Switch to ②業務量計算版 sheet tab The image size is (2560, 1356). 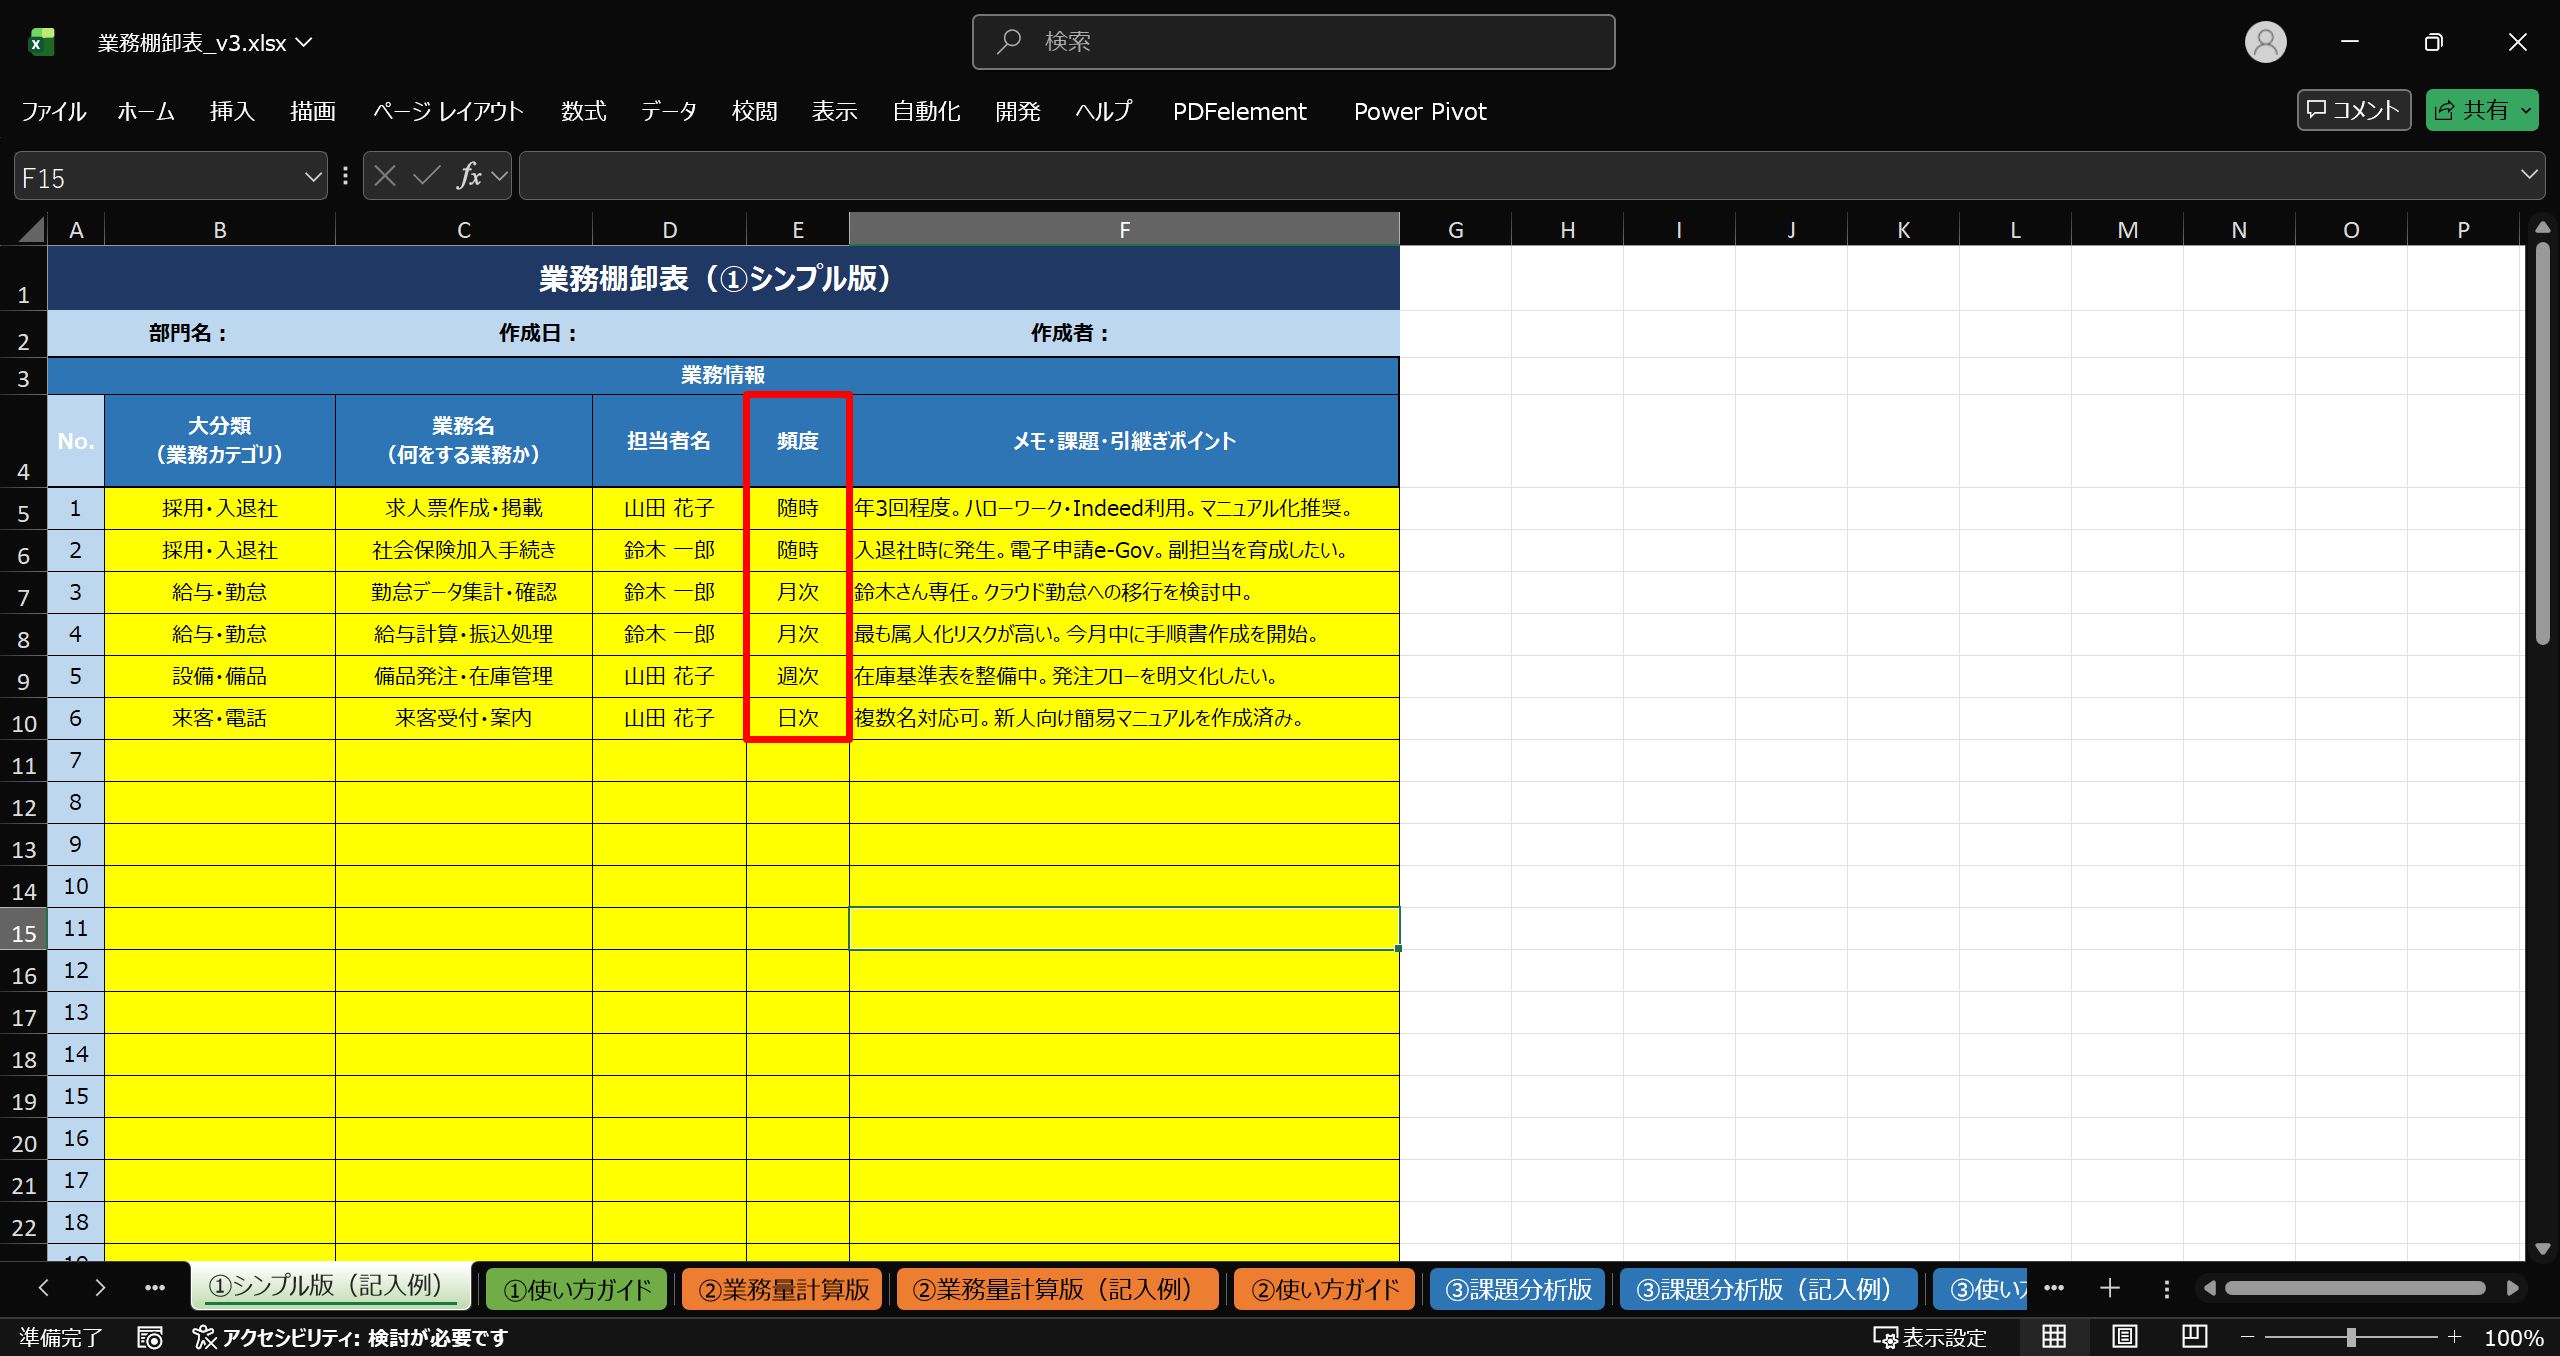[783, 1289]
